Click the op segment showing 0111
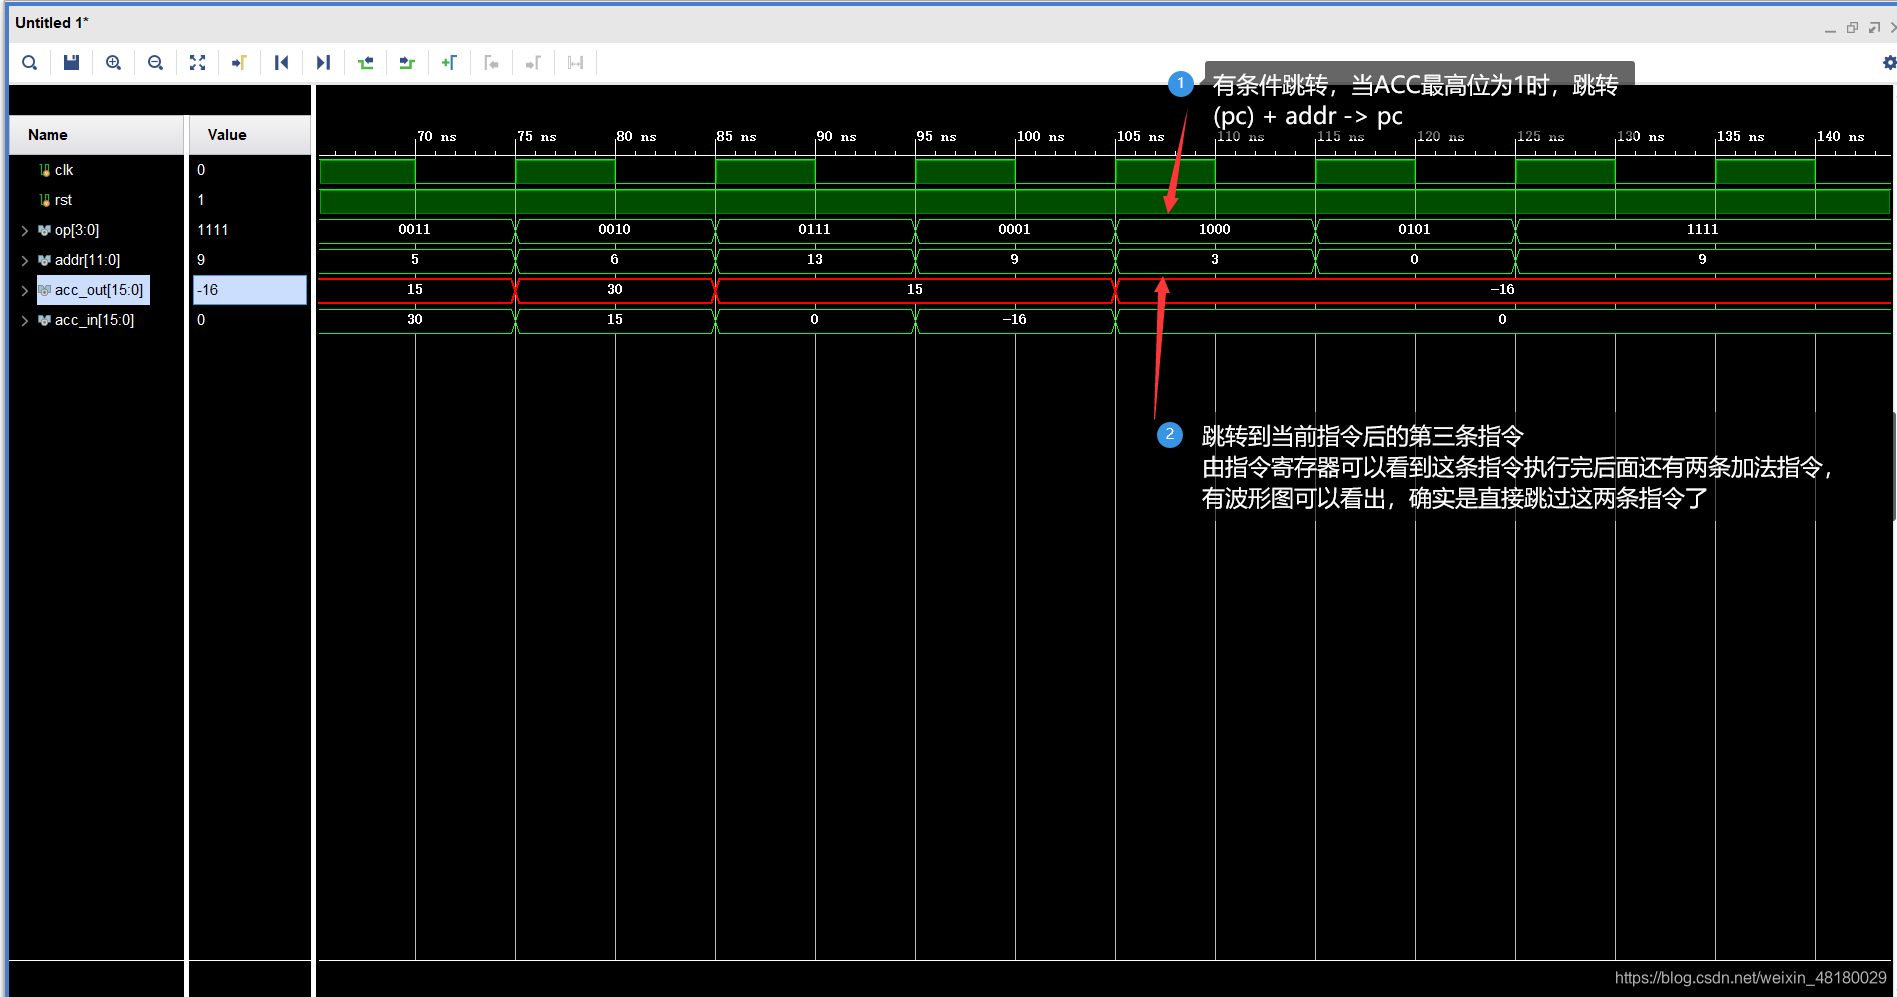1897x997 pixels. pyautogui.click(x=815, y=230)
